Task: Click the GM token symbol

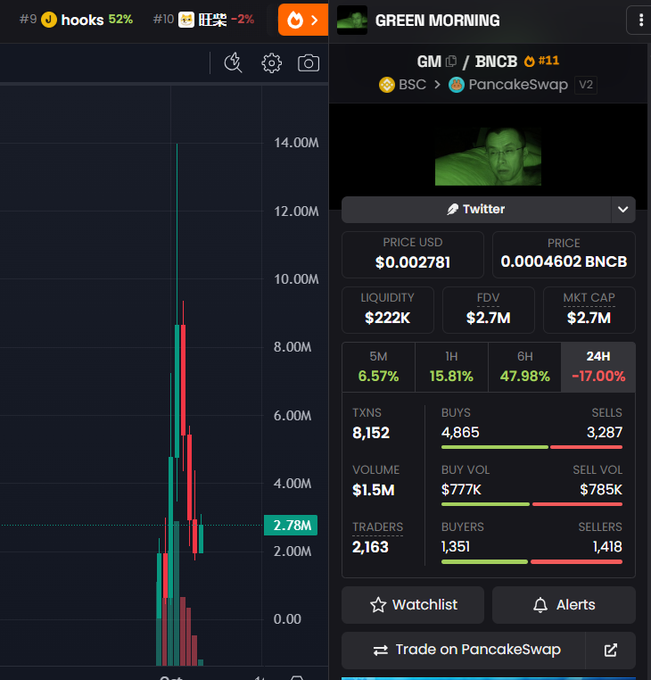Action: tap(429, 61)
